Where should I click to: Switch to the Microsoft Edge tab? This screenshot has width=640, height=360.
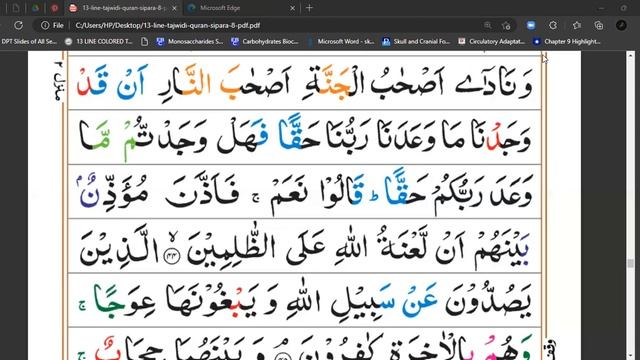(x=241, y=8)
